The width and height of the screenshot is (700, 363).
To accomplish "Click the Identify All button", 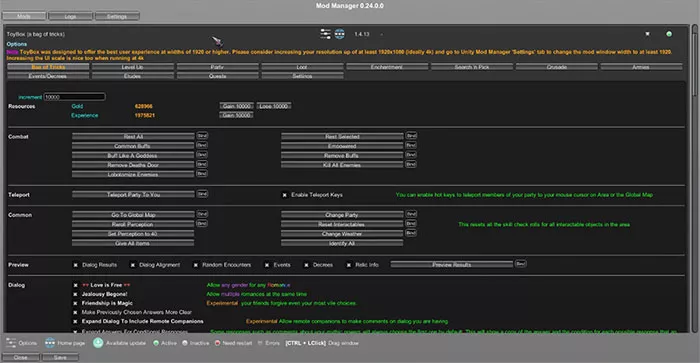I will (342, 243).
